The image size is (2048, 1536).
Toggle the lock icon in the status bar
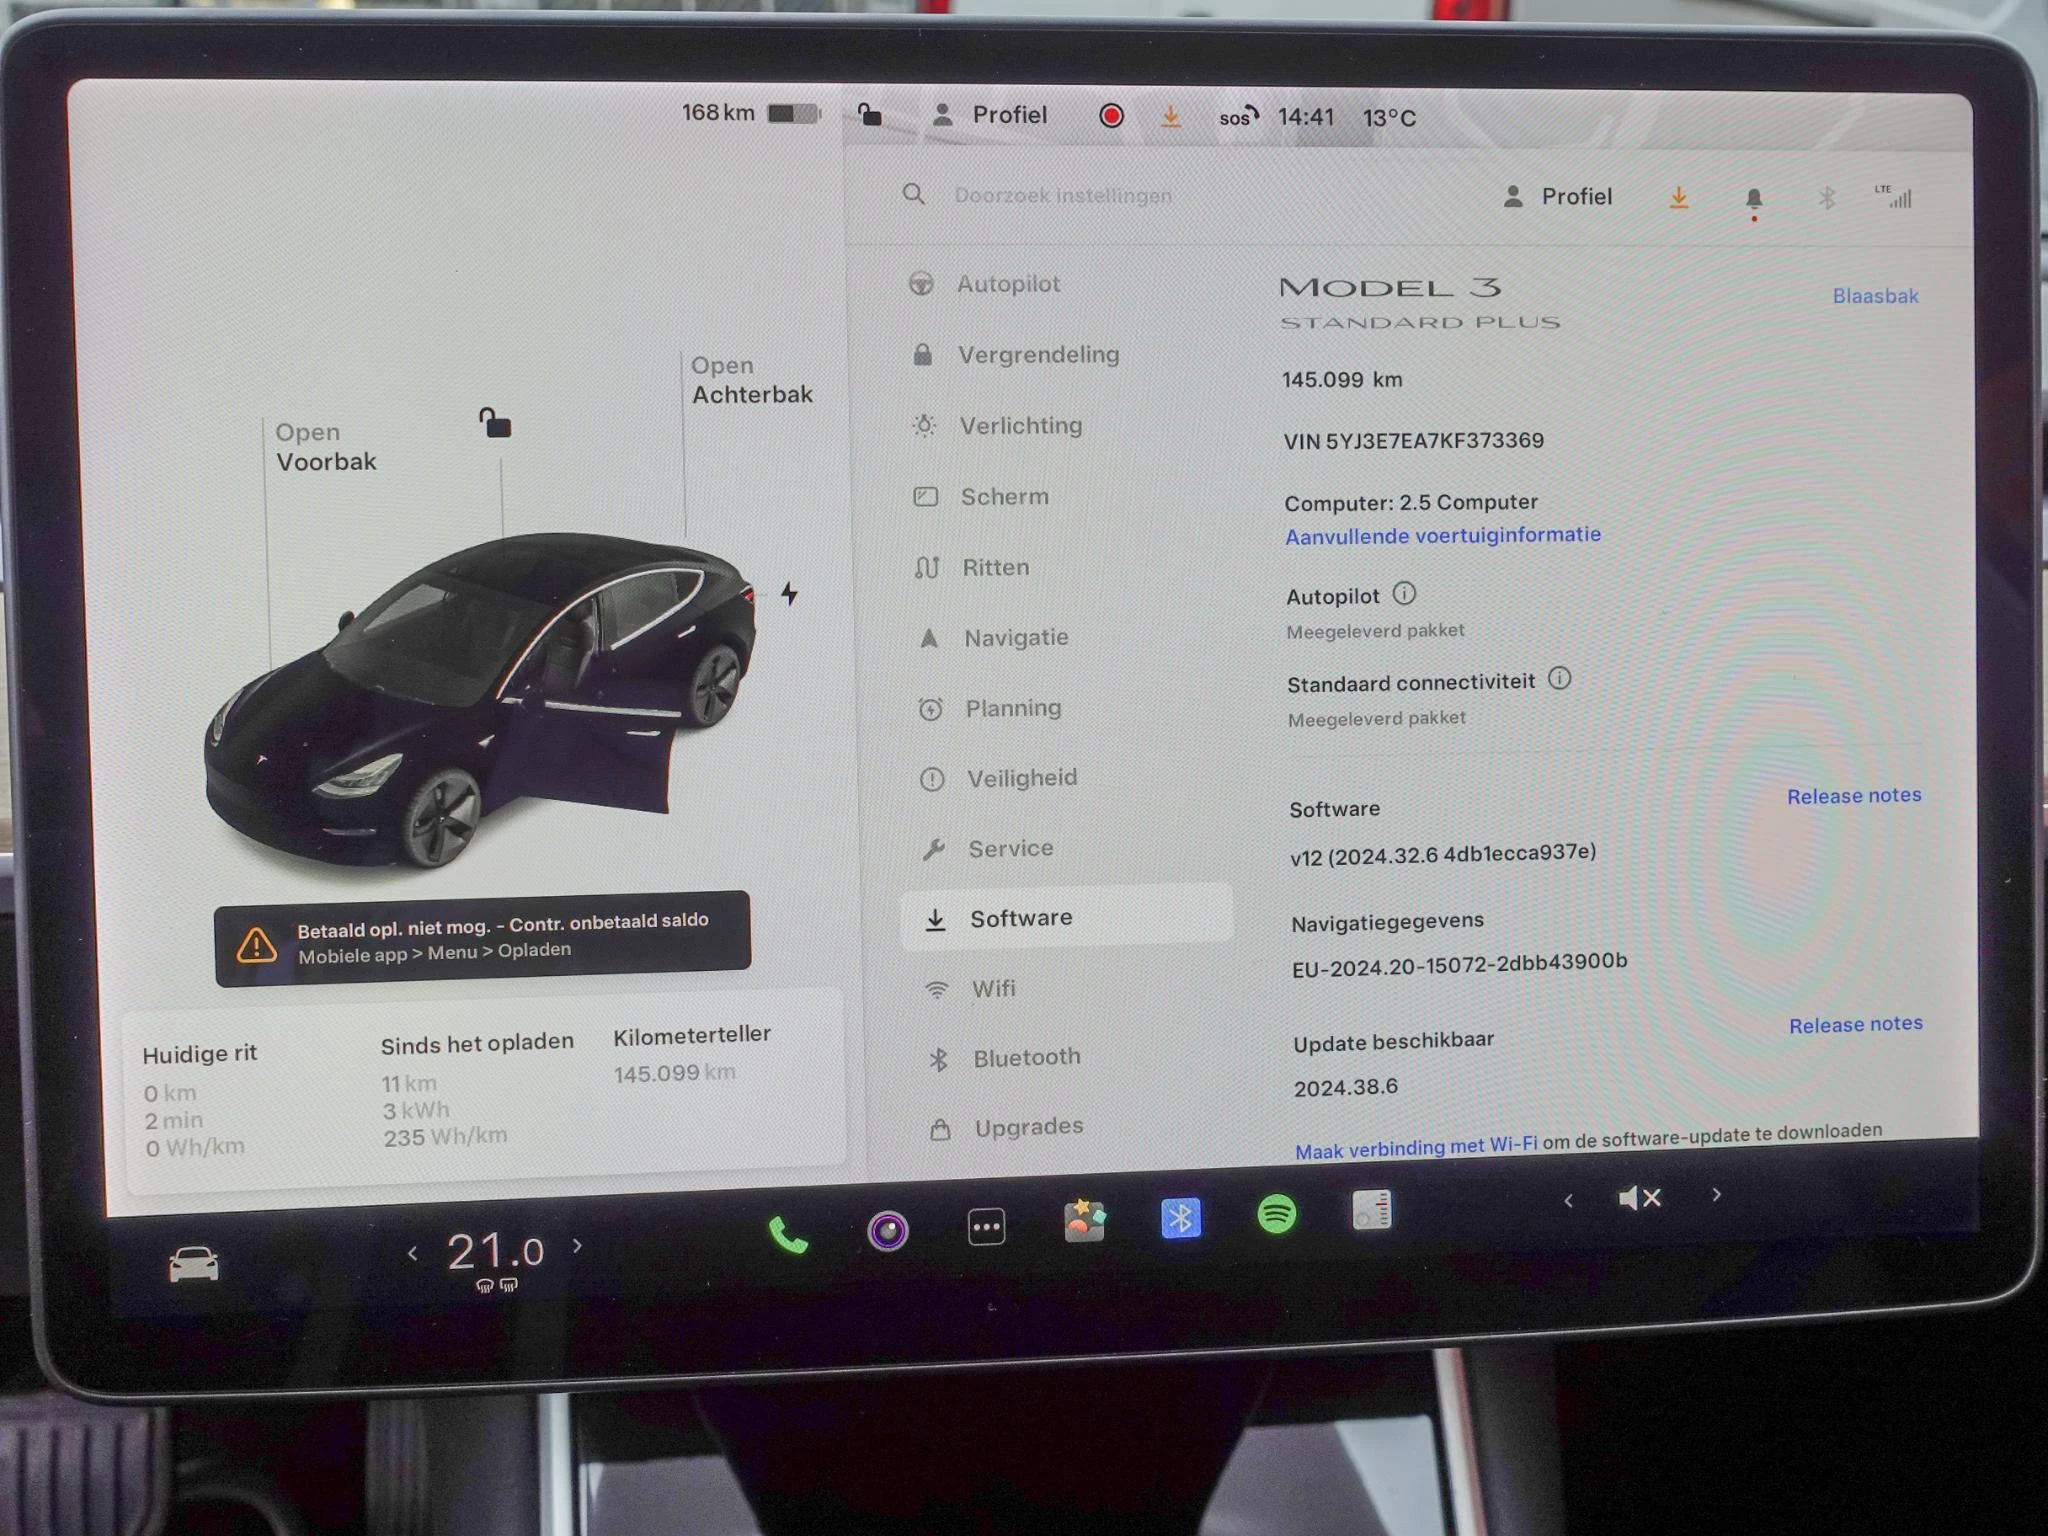[x=871, y=115]
